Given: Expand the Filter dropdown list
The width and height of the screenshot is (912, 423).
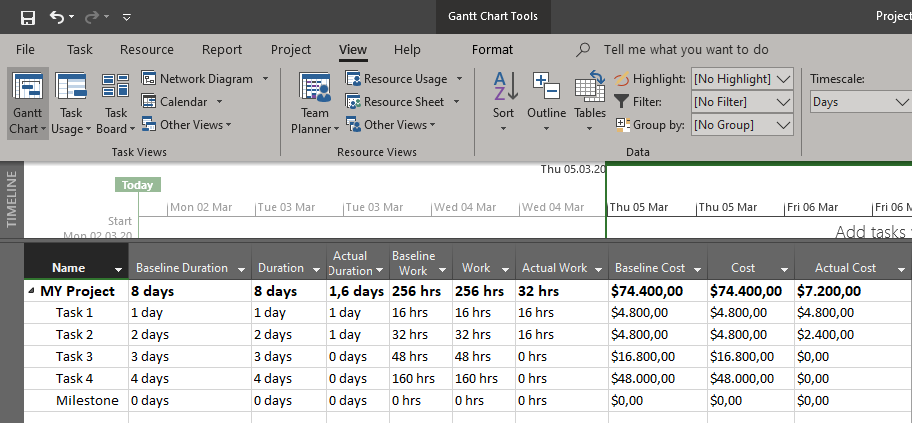Looking at the screenshot, I should coord(783,101).
